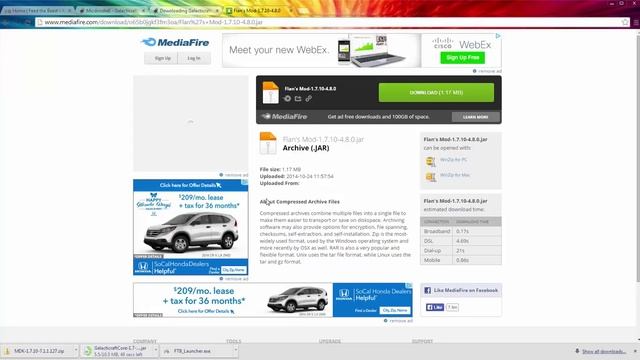The image size is (640, 360).
Task: Click the MediaFire logo in the grey promo strip
Action: [x=284, y=116]
